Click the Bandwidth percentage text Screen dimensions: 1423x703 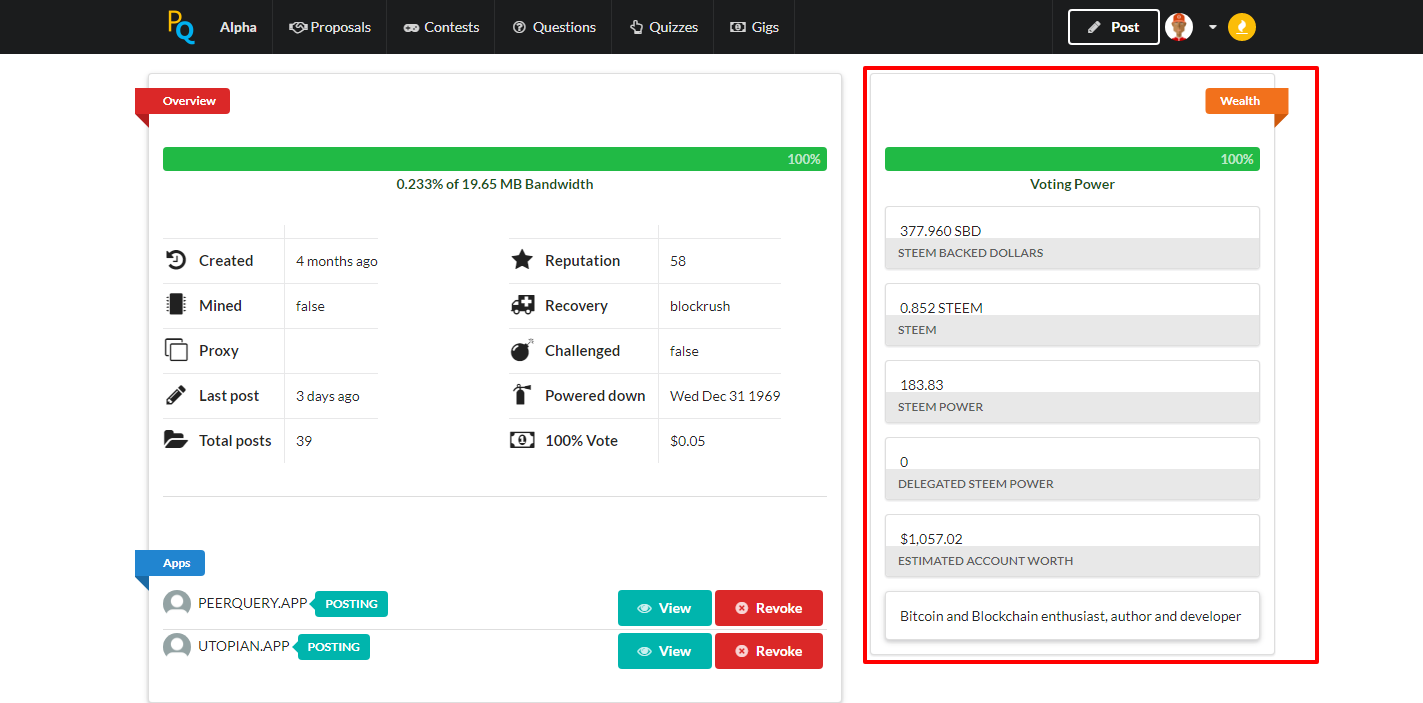pyautogui.click(x=495, y=184)
